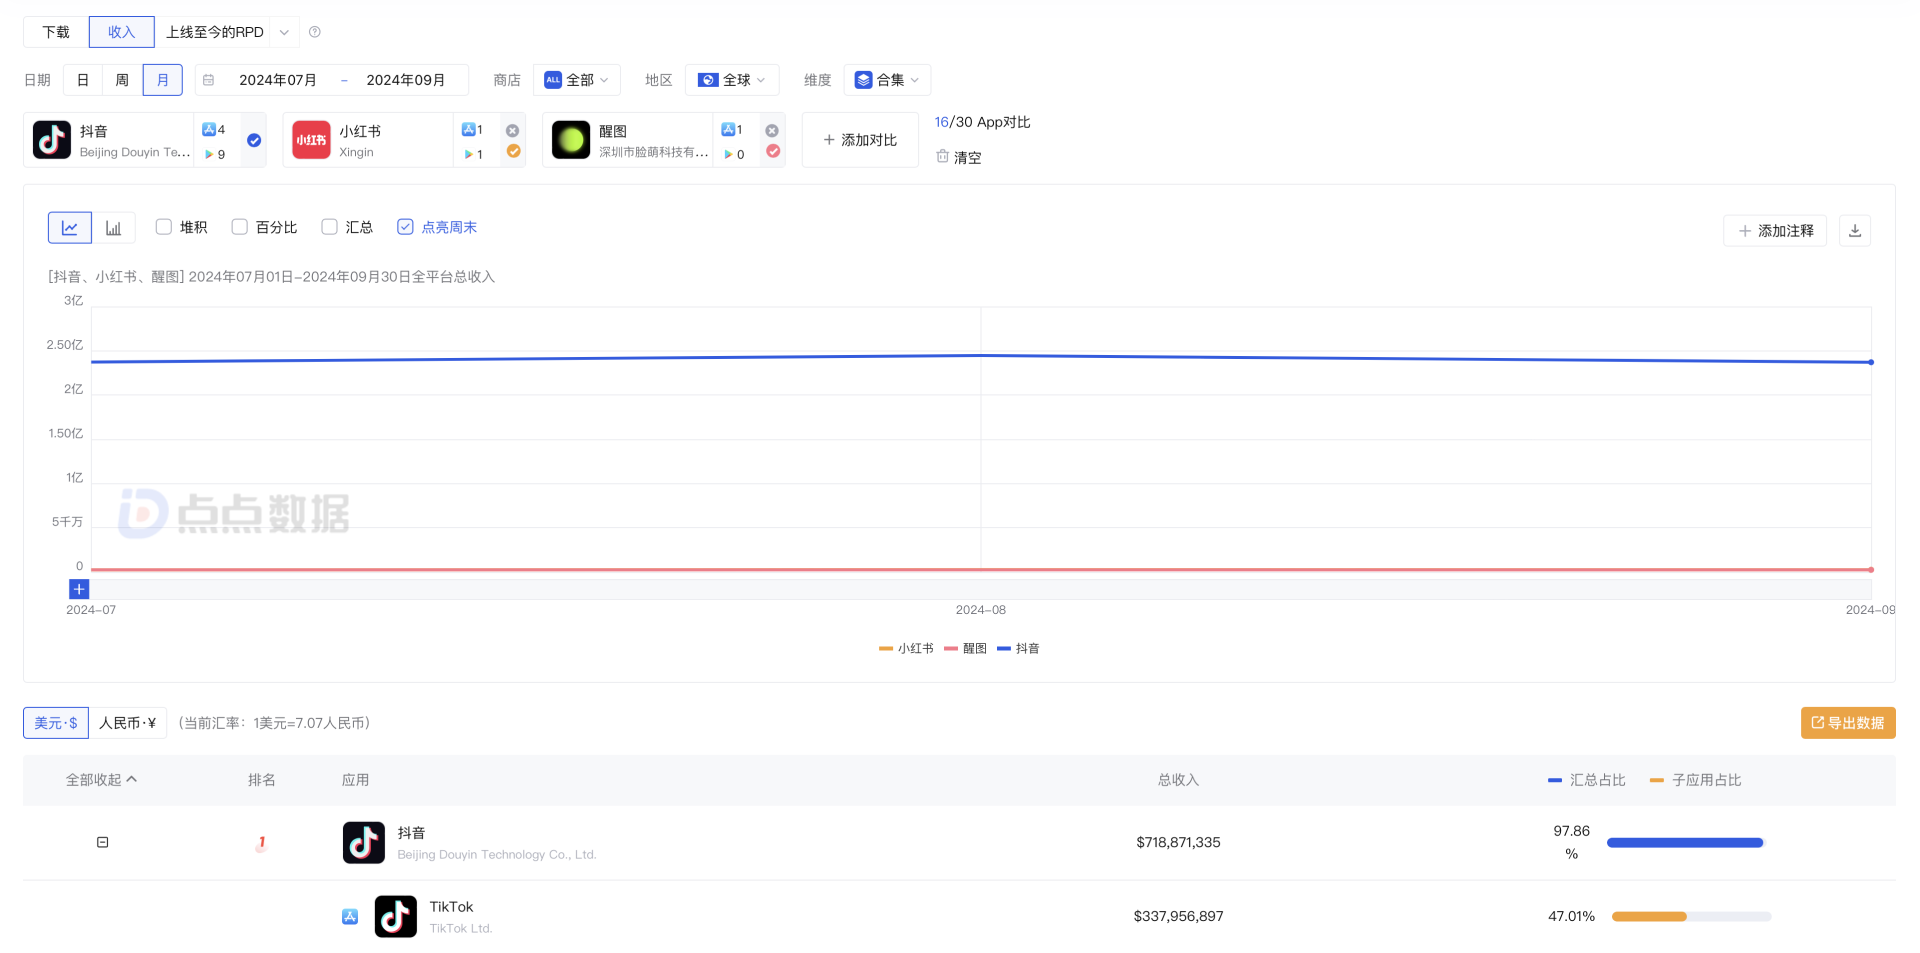Toggle 抖音 blue check selection
The image size is (1920, 953).
[254, 140]
